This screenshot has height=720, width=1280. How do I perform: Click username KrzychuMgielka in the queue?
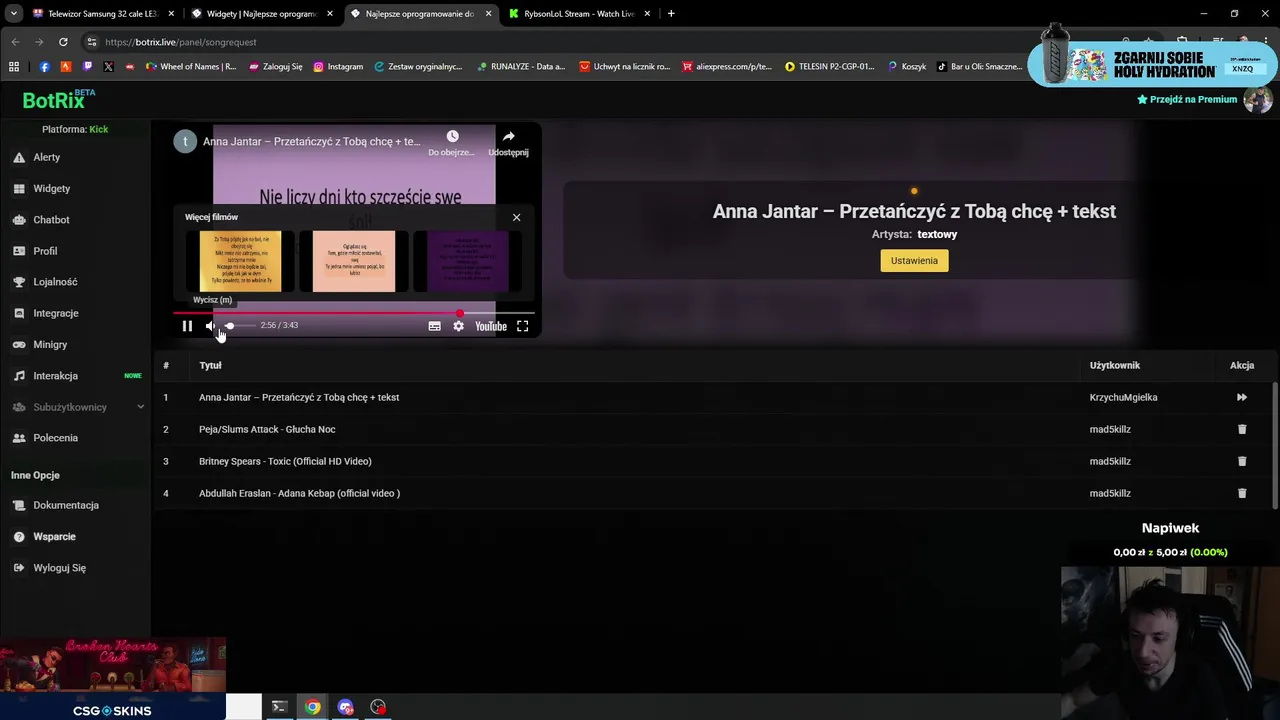tap(1123, 397)
